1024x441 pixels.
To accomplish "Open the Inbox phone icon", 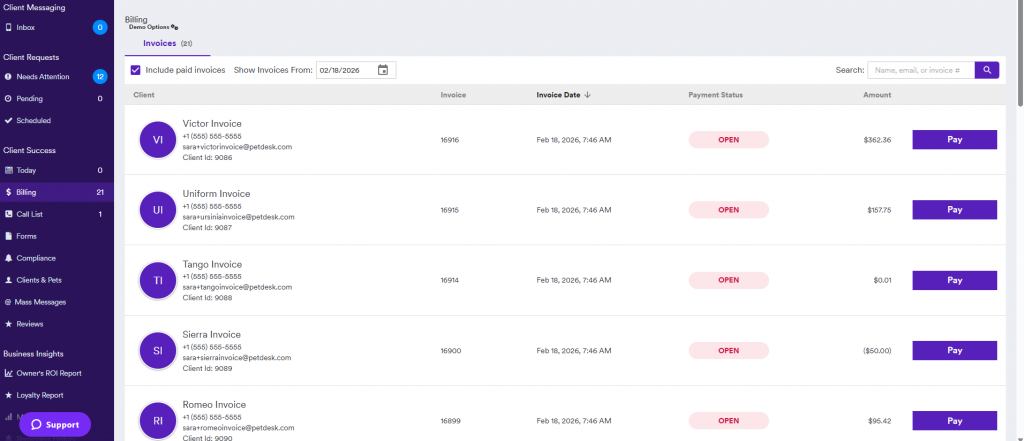I will 8,27.
